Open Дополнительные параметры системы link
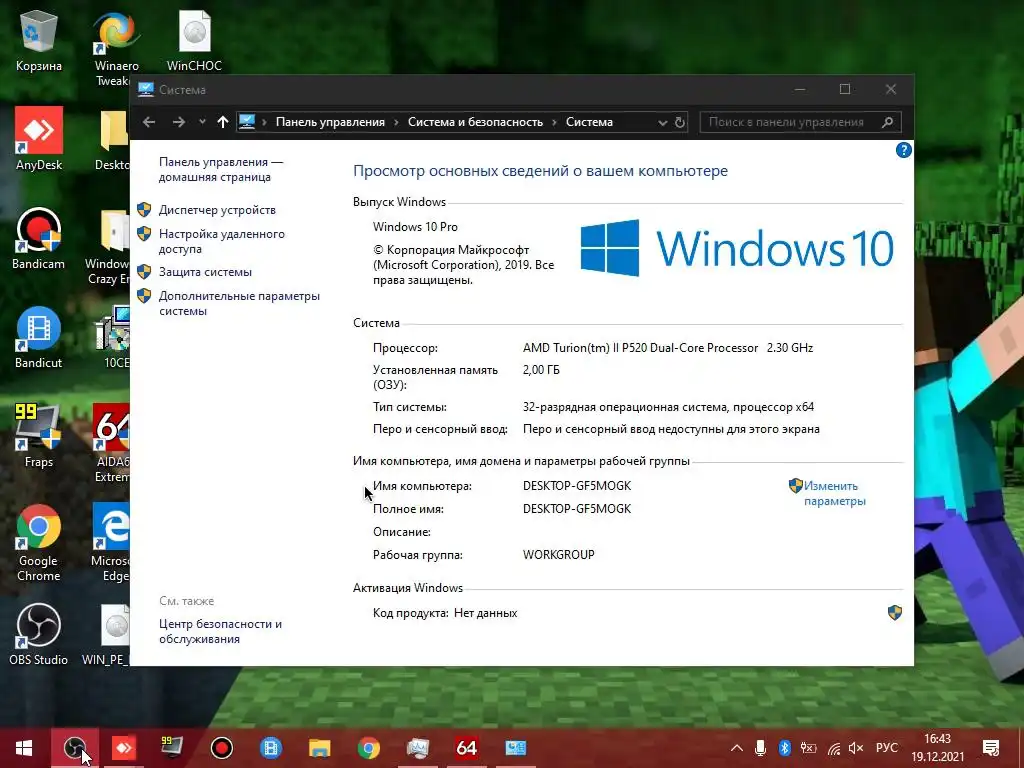Image resolution: width=1024 pixels, height=768 pixels. tap(239, 303)
